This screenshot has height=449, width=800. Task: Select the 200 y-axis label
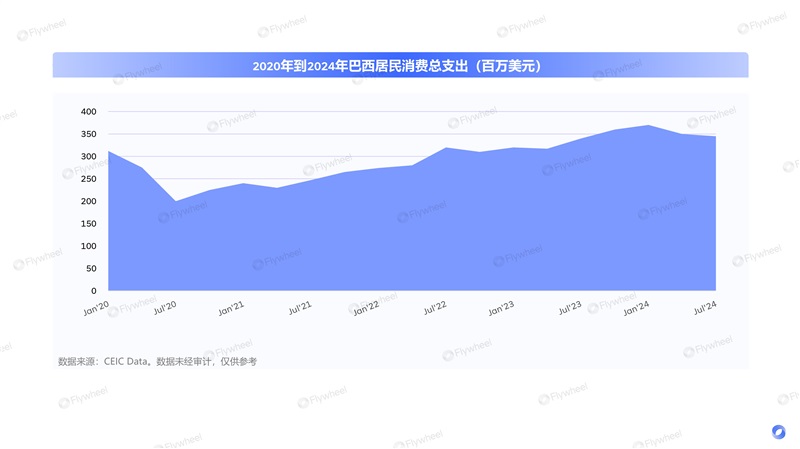[x=88, y=202]
